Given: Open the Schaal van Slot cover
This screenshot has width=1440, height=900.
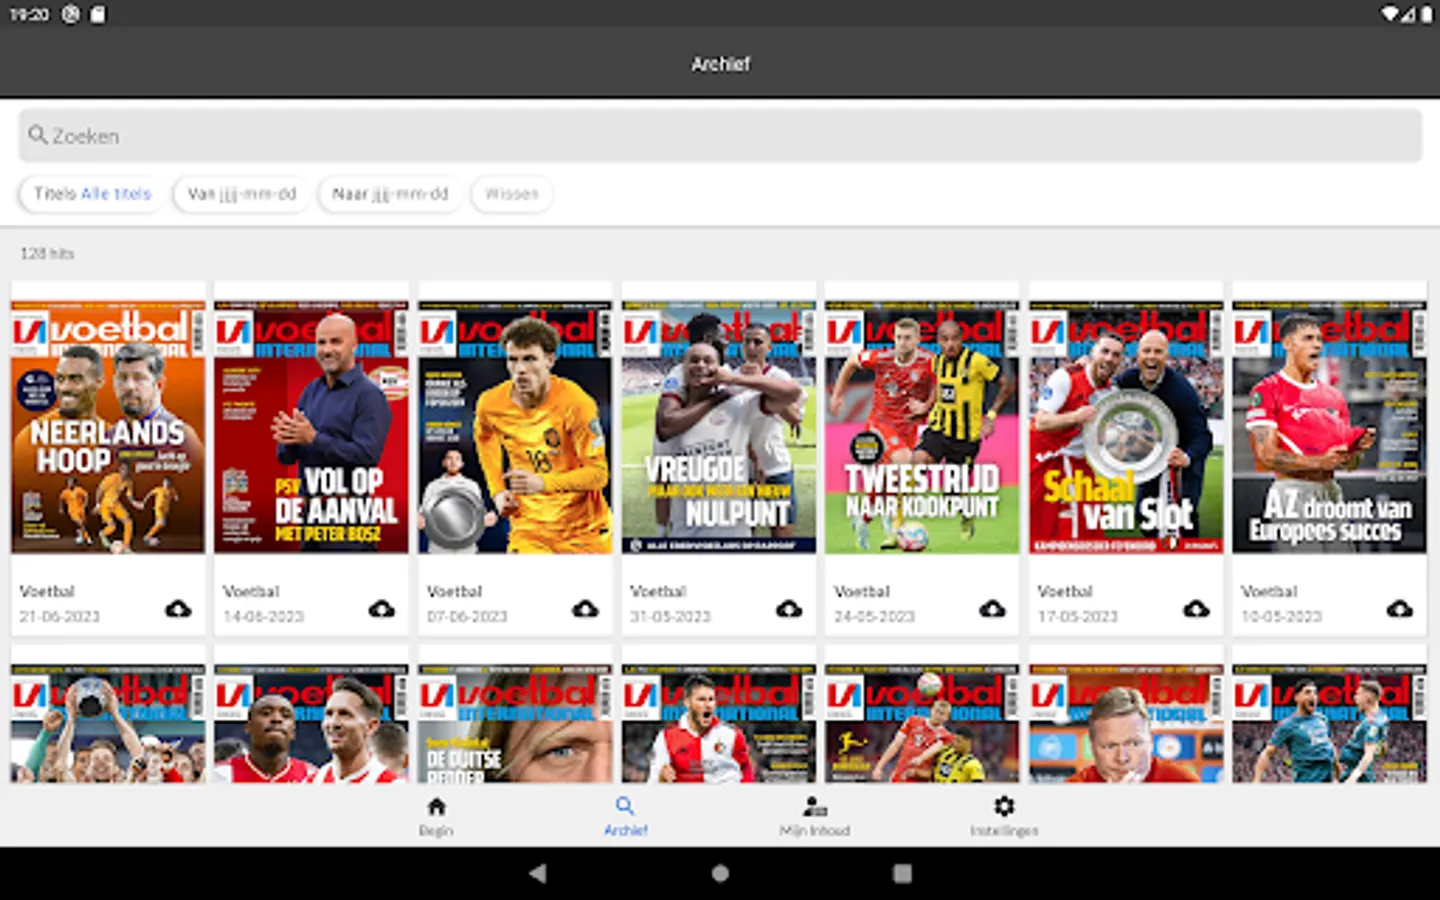Looking at the screenshot, I should 1126,427.
